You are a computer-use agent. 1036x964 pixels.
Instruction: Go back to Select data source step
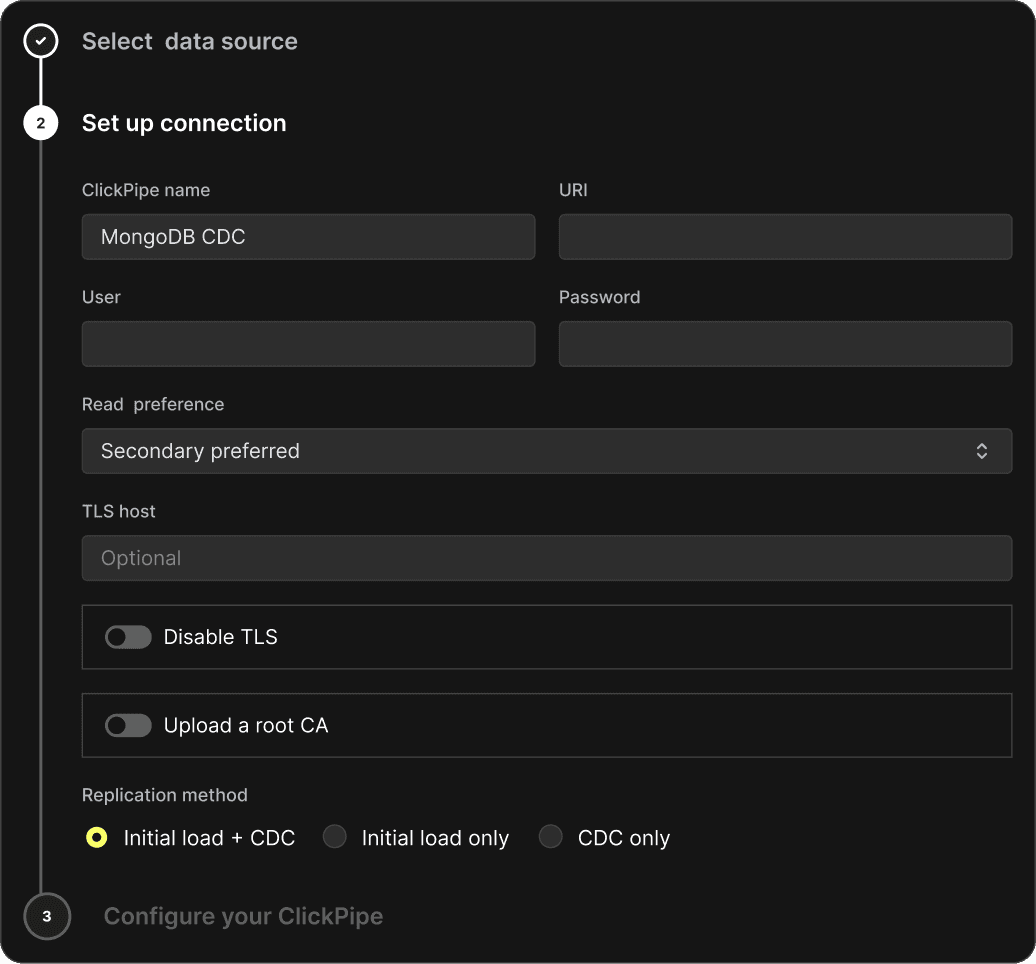pyautogui.click(x=189, y=42)
